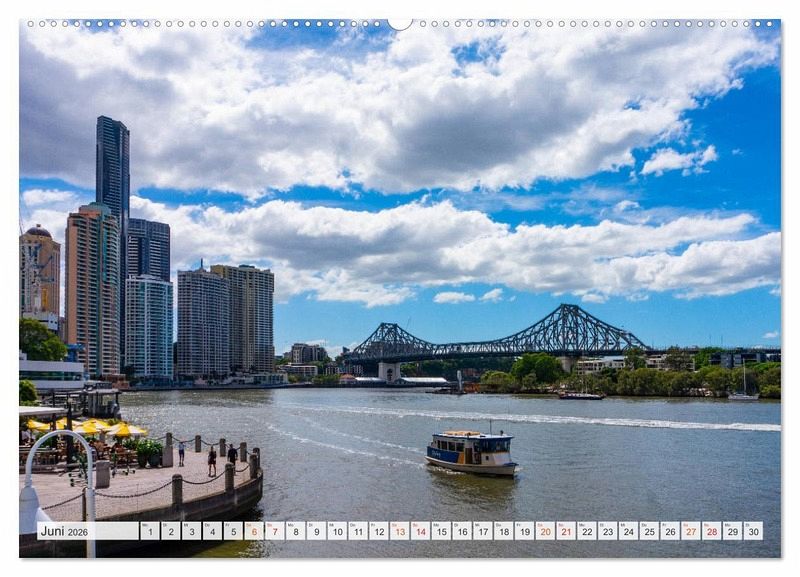Select Saturday day 13 cell
The image size is (800, 577).
click(x=399, y=531)
